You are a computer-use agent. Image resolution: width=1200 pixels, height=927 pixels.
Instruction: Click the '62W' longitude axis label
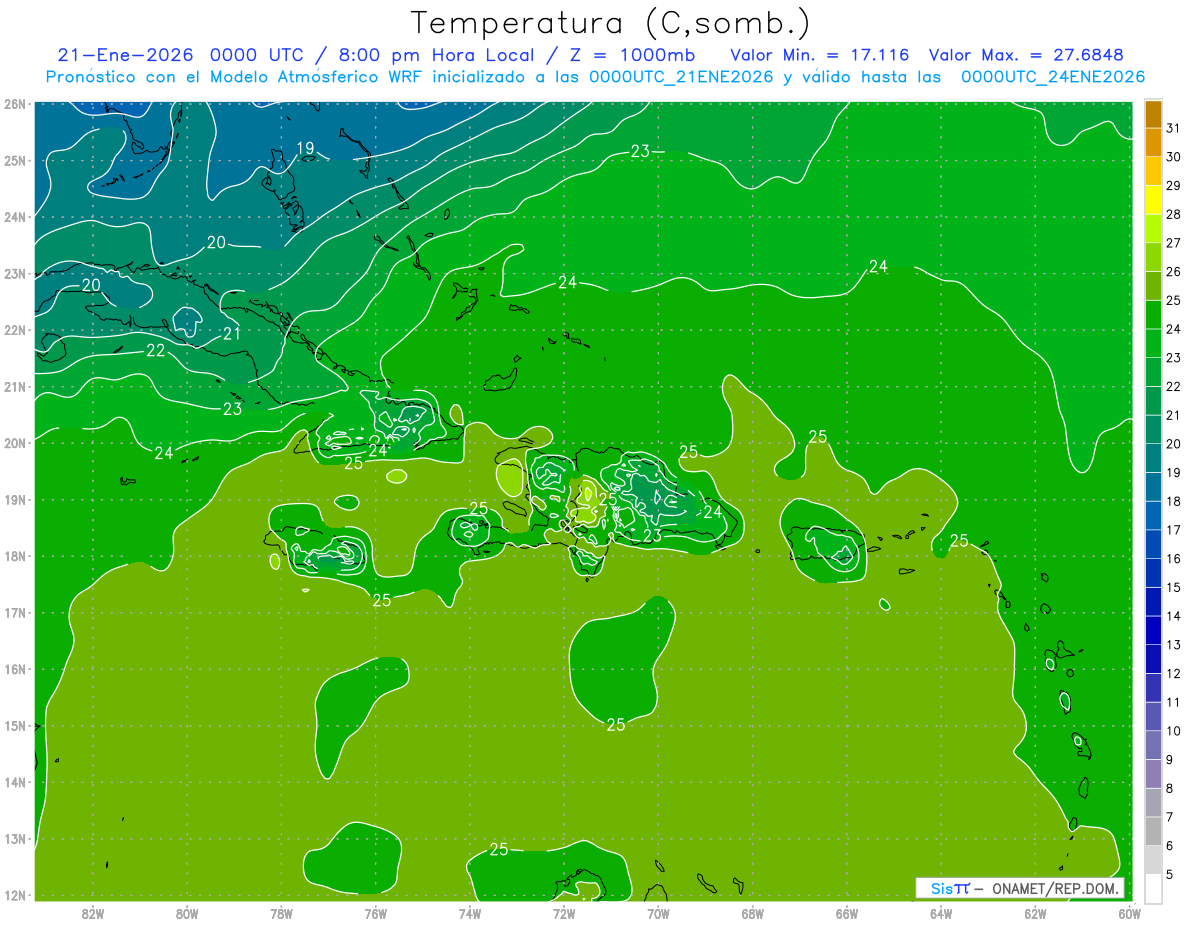tap(1035, 913)
